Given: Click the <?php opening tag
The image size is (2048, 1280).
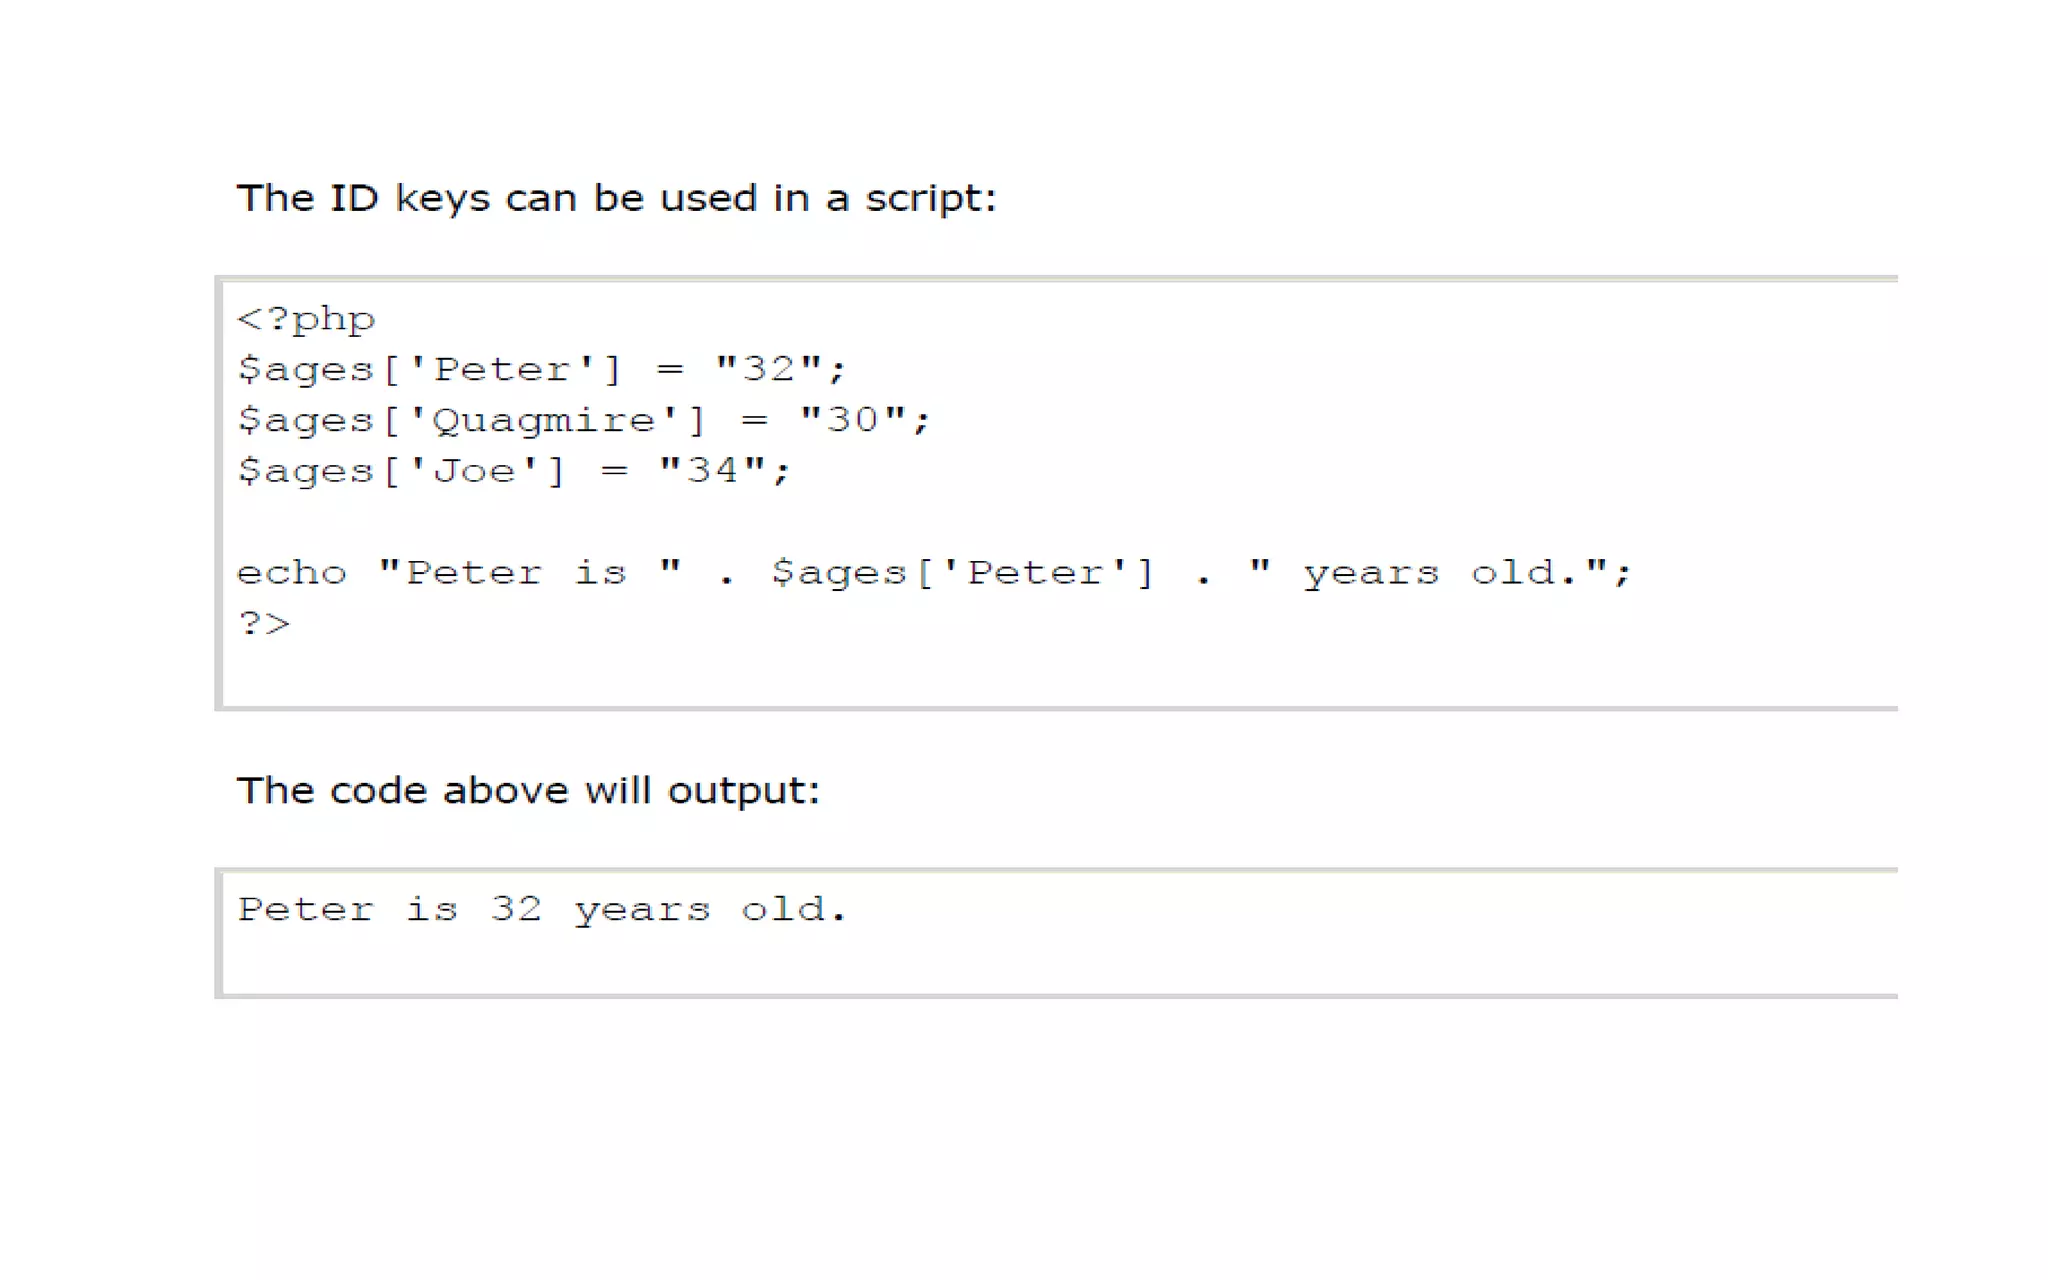Looking at the screenshot, I should 306,319.
